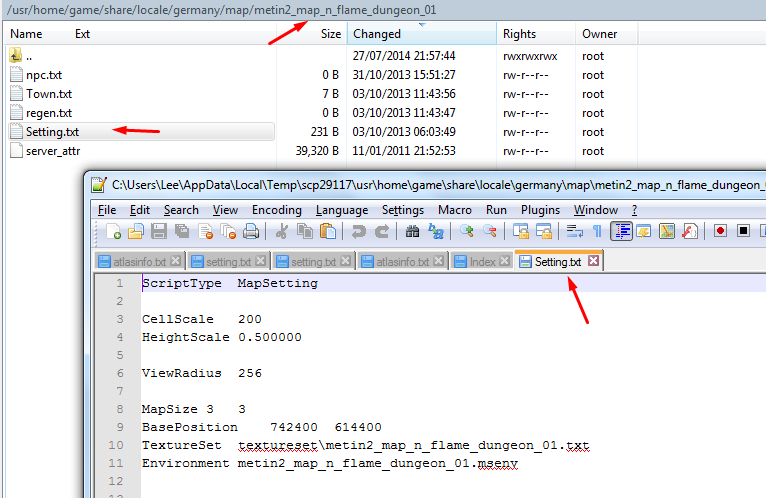Click the 39,320 B size cell
Screen dimensions: 766x498
(x=317, y=151)
